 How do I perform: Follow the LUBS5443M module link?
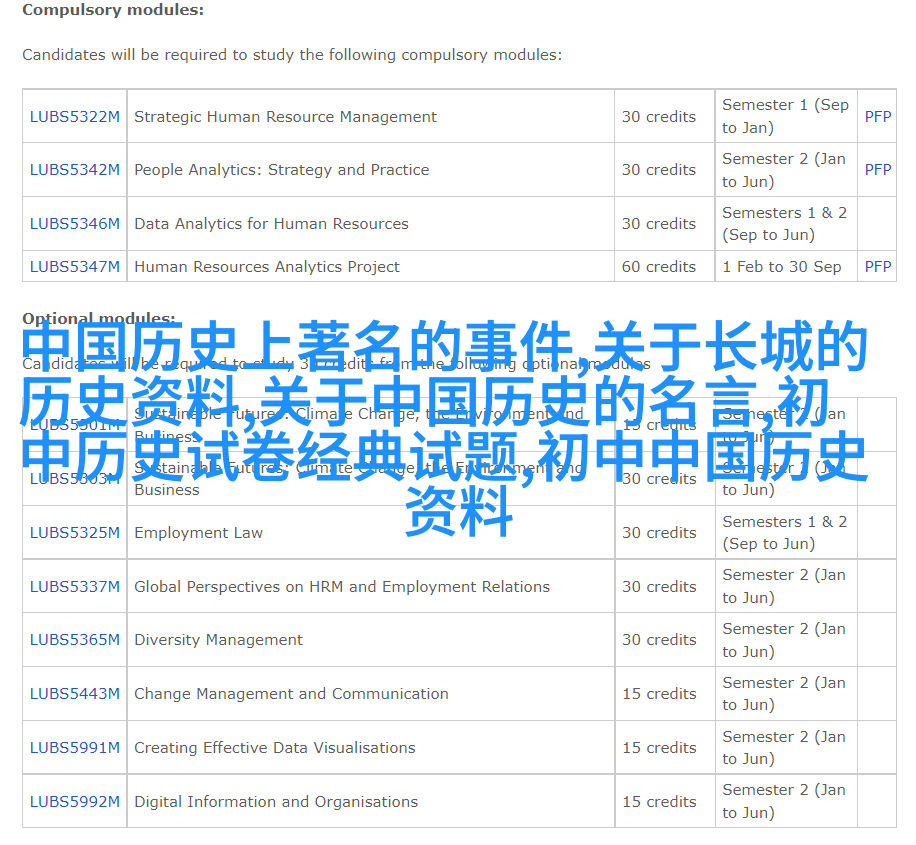[74, 694]
